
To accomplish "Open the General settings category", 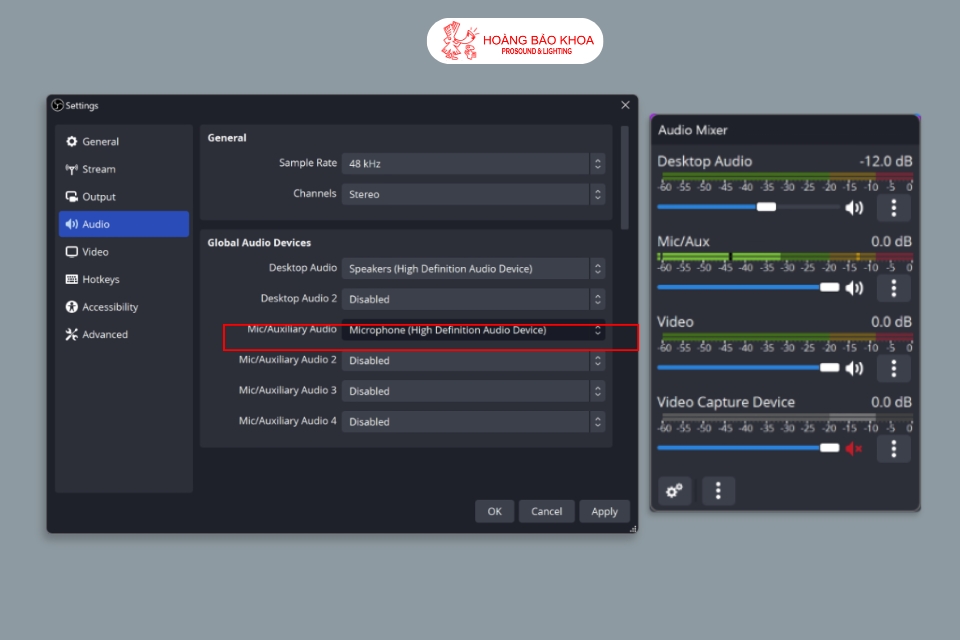I will 124,141.
